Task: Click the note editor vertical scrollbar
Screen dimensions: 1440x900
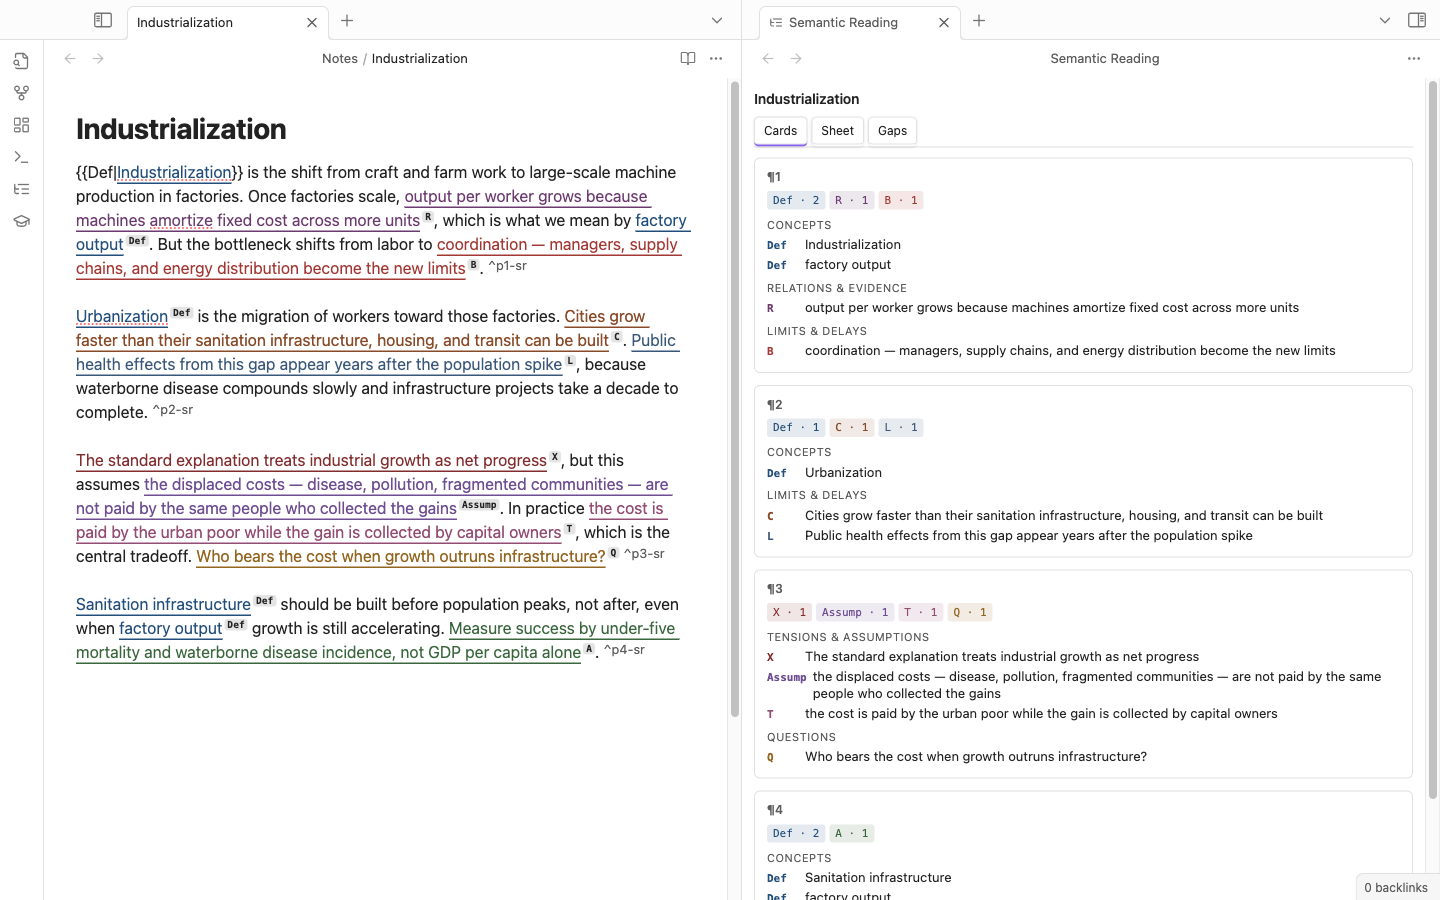Action: (x=734, y=400)
